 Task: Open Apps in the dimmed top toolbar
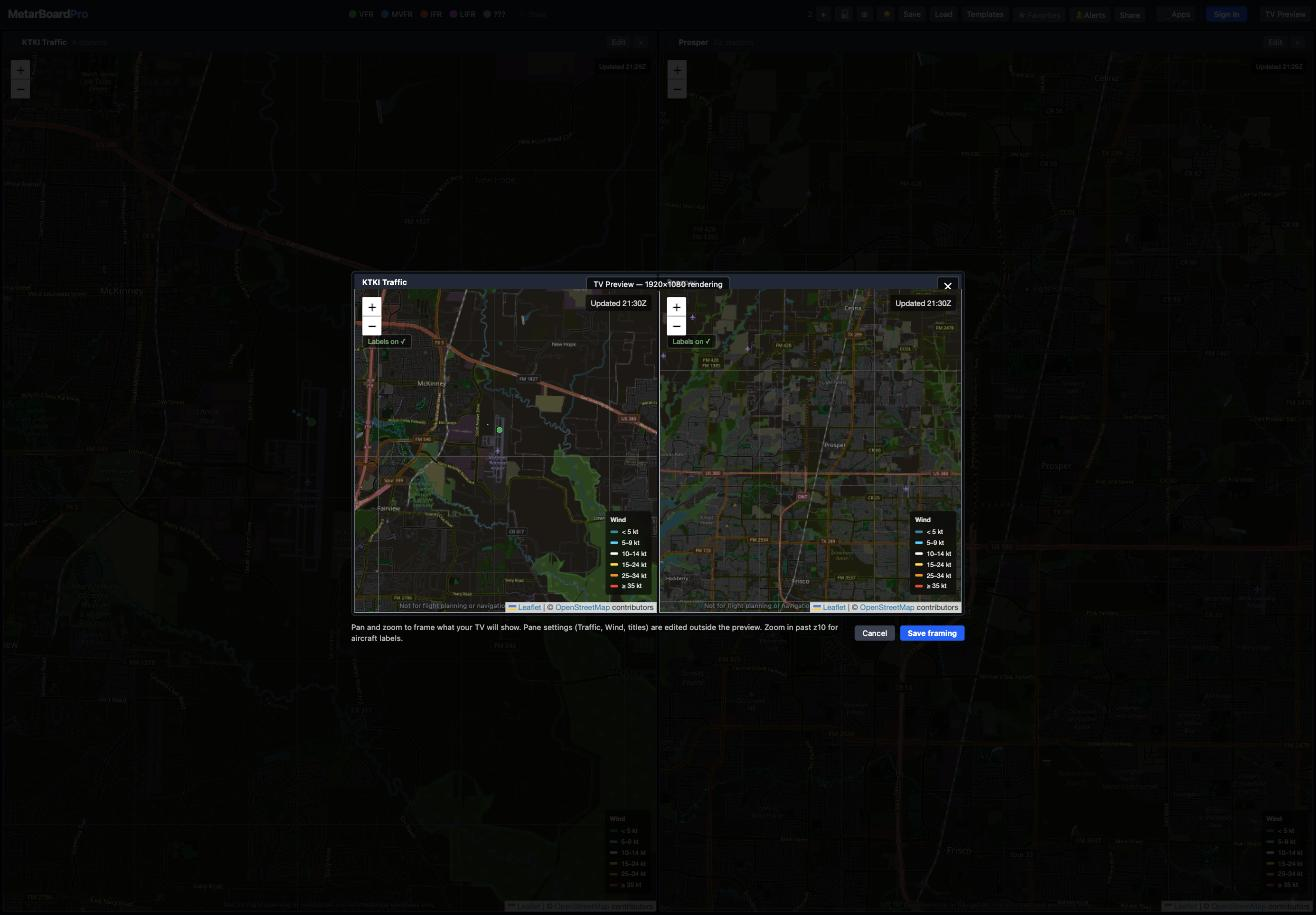coord(1176,15)
